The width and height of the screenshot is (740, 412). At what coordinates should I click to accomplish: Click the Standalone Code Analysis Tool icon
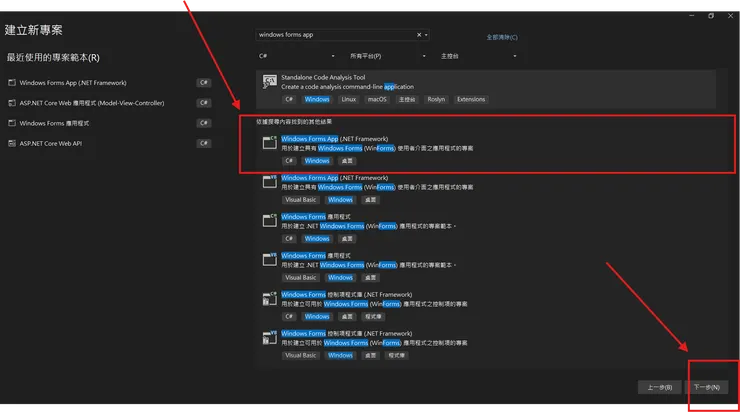click(269, 82)
